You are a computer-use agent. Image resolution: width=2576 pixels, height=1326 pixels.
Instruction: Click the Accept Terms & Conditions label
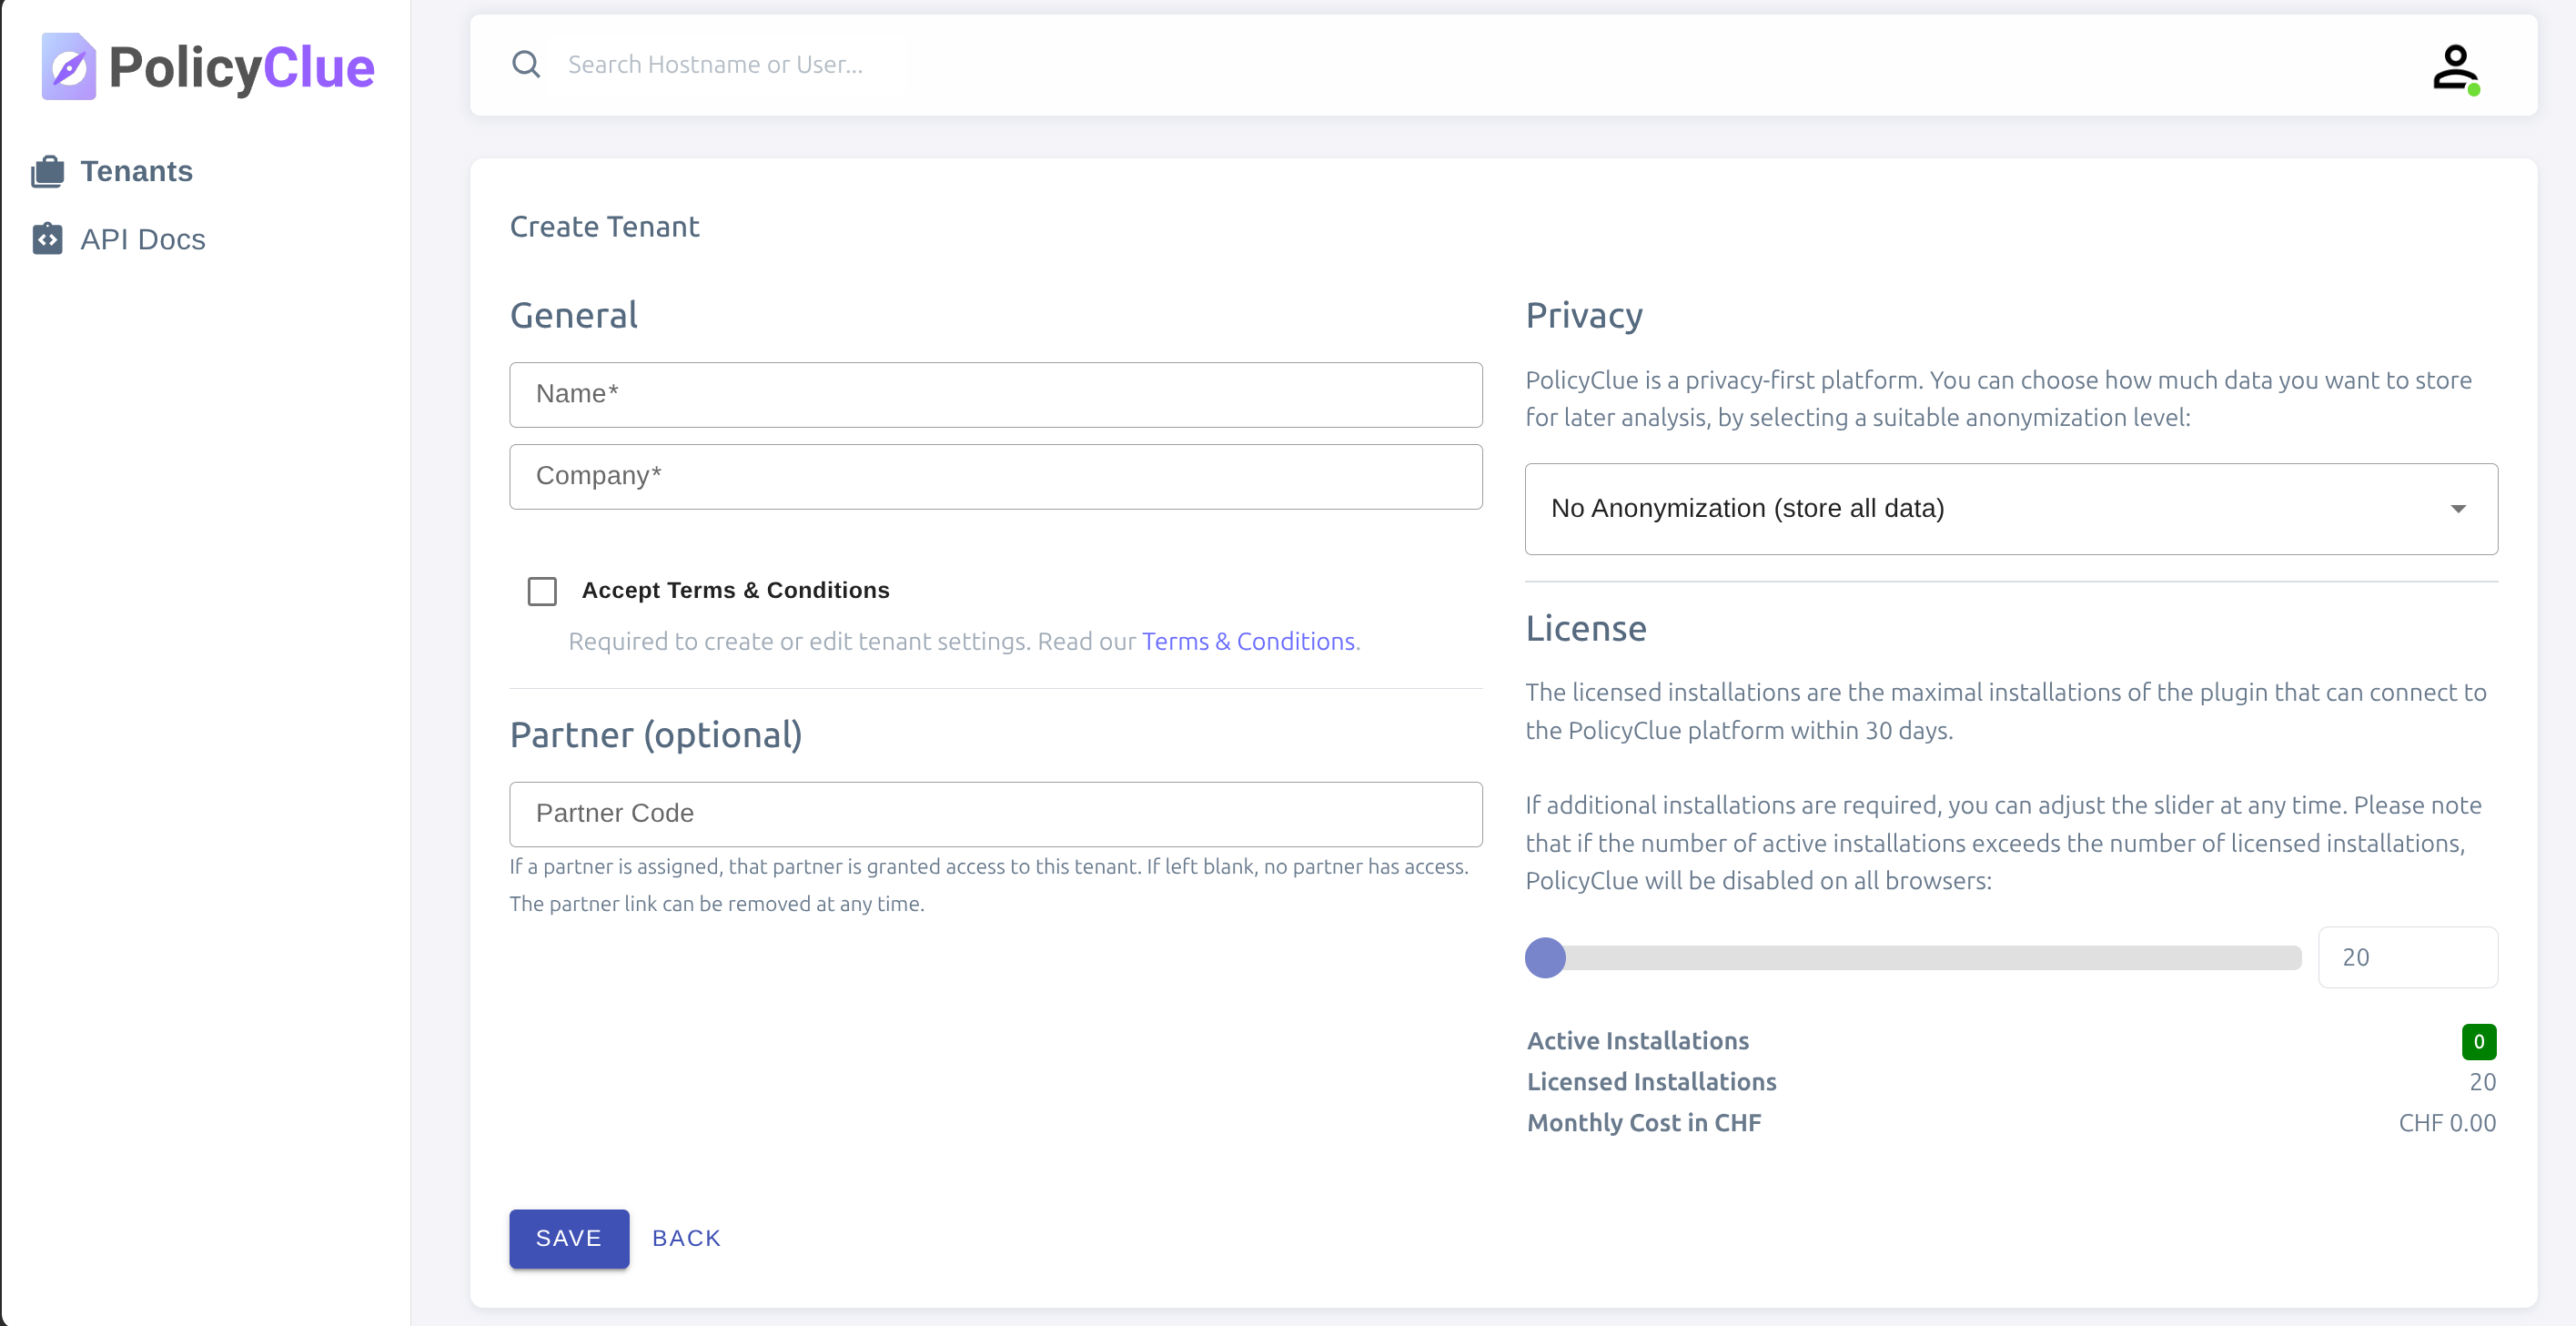pos(735,591)
